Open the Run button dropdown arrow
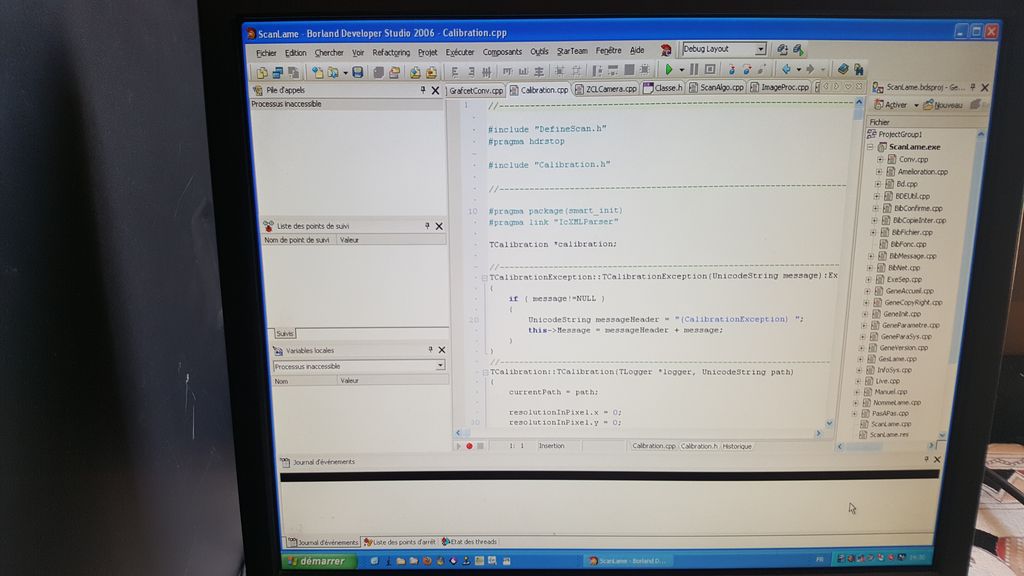Image resolution: width=1024 pixels, height=576 pixels. click(681, 70)
